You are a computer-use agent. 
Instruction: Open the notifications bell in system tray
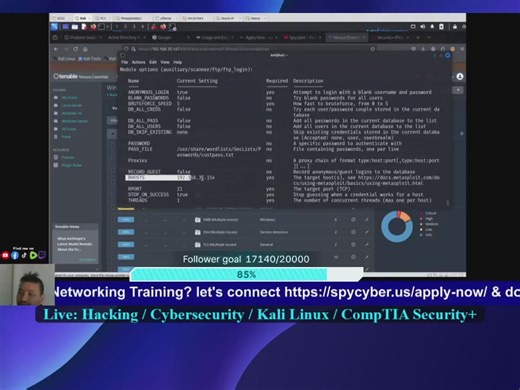432,27
